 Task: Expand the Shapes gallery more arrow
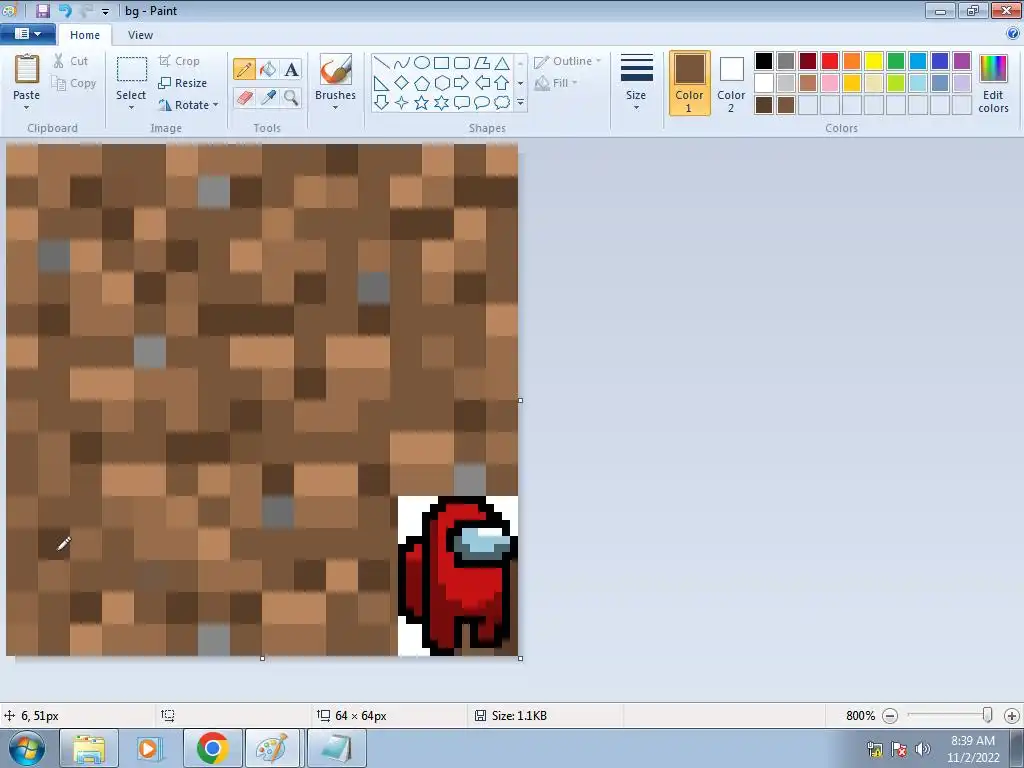coord(520,103)
